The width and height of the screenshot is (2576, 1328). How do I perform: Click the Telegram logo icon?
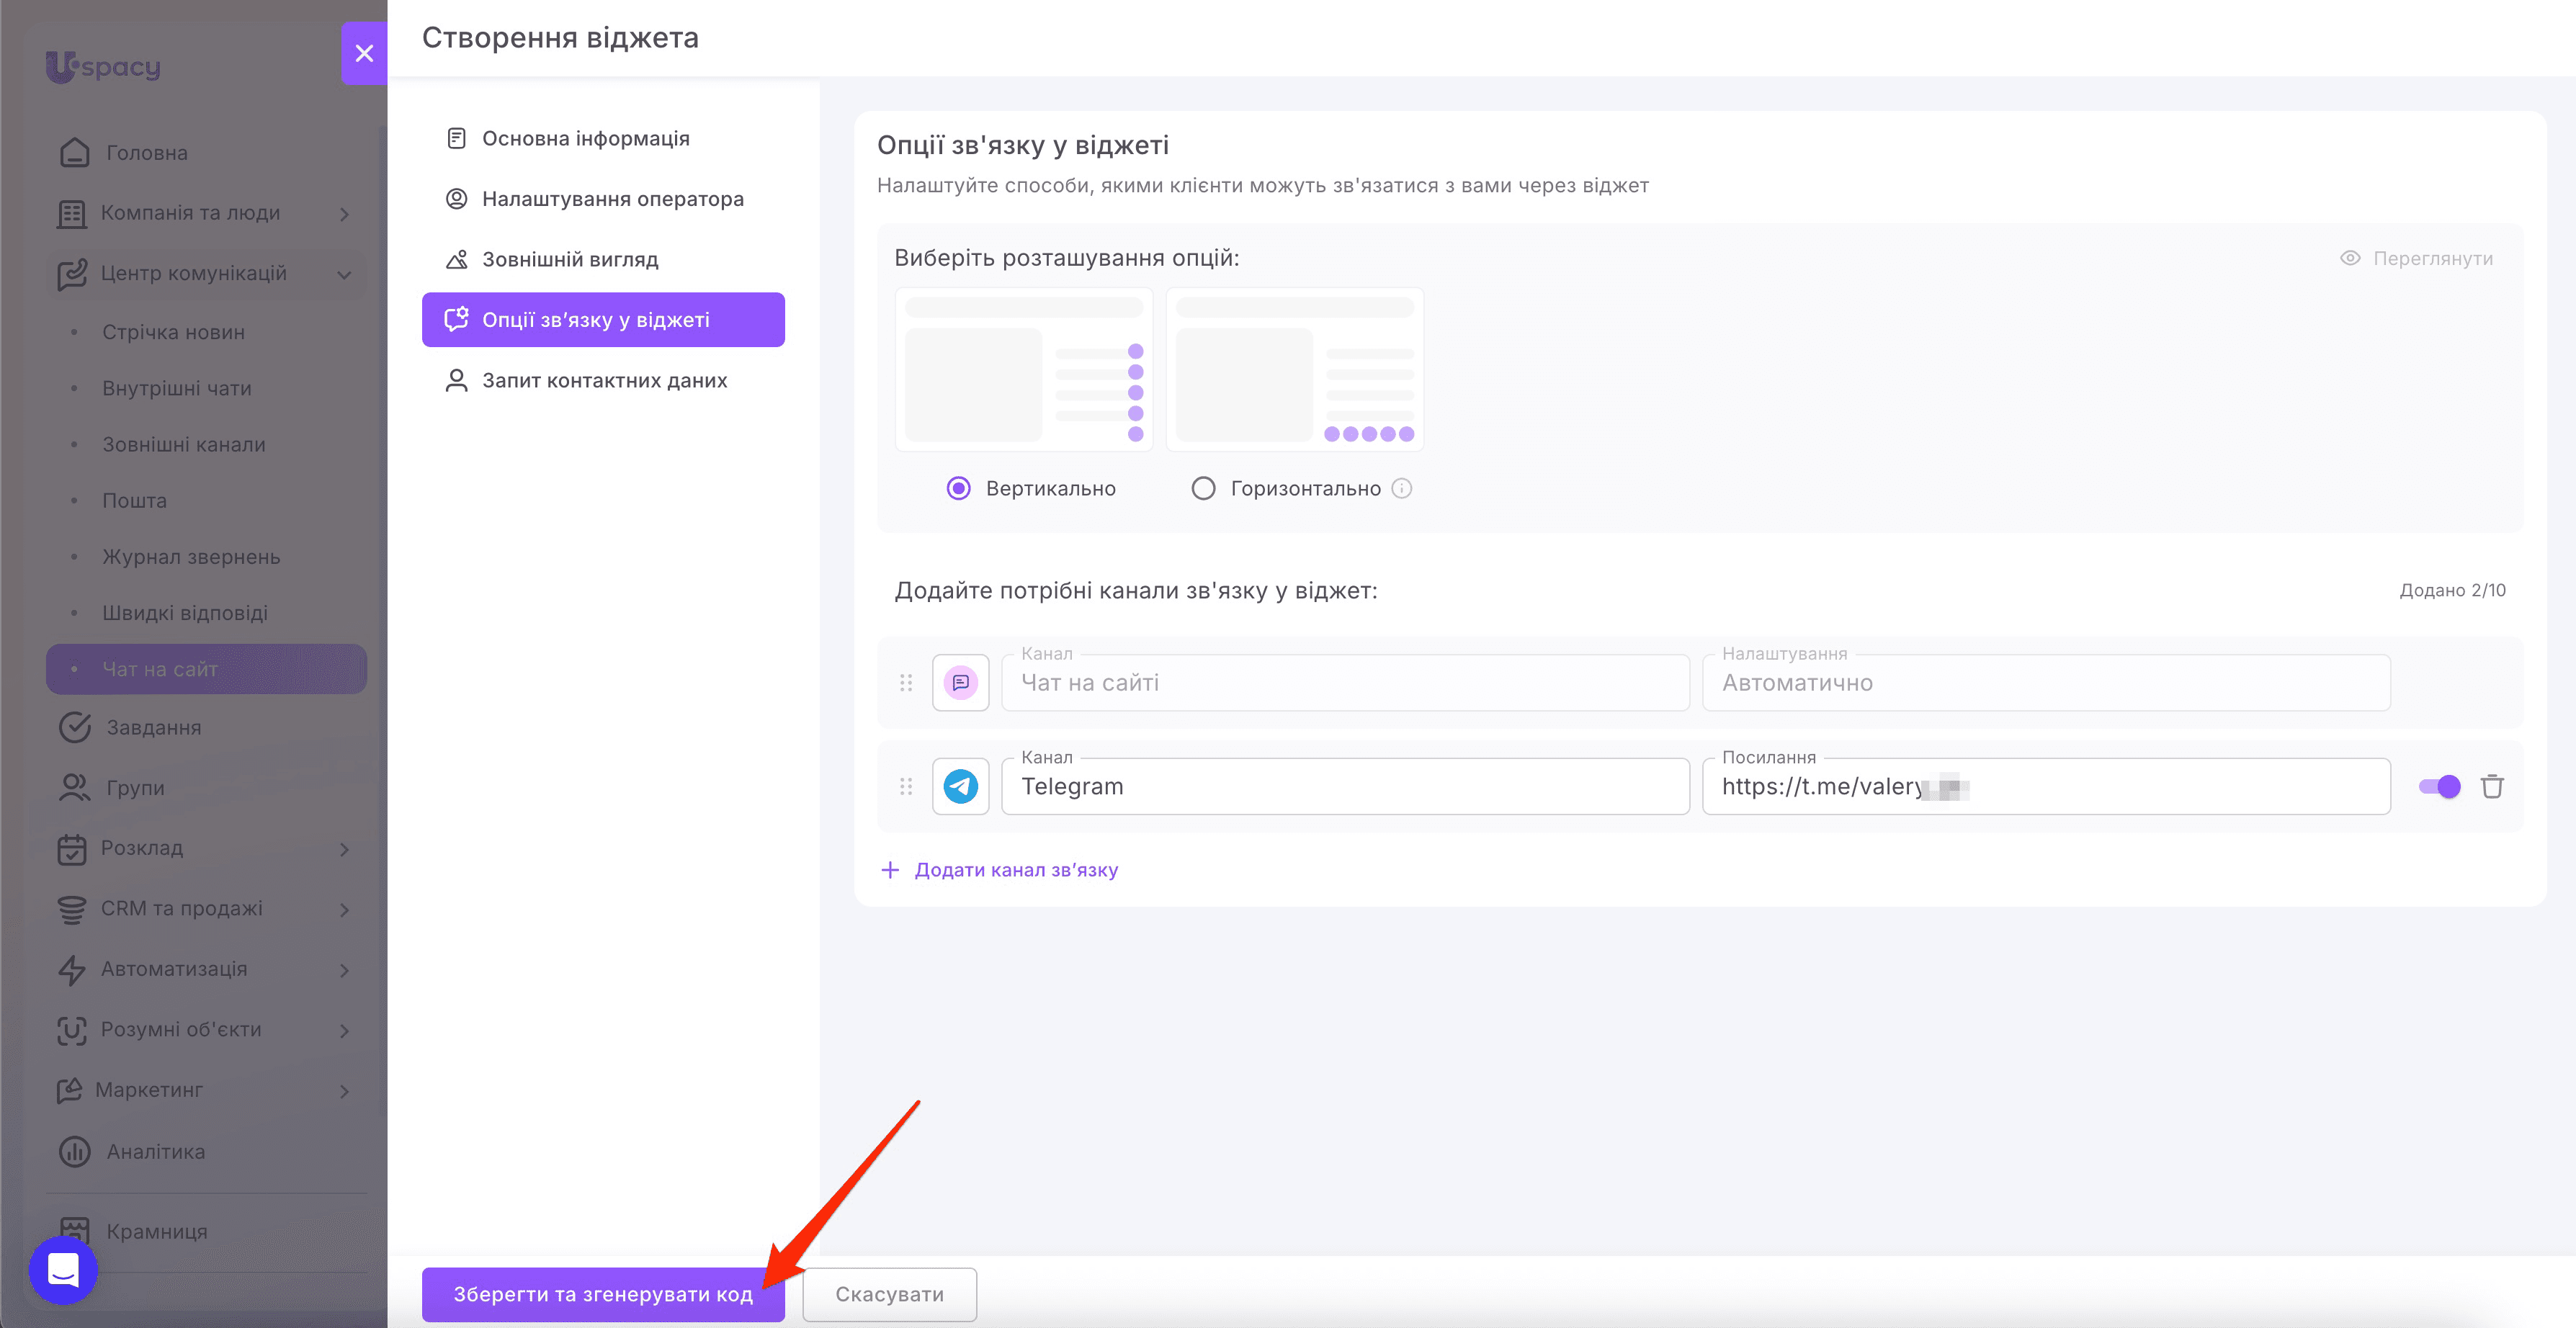pyautogui.click(x=960, y=786)
